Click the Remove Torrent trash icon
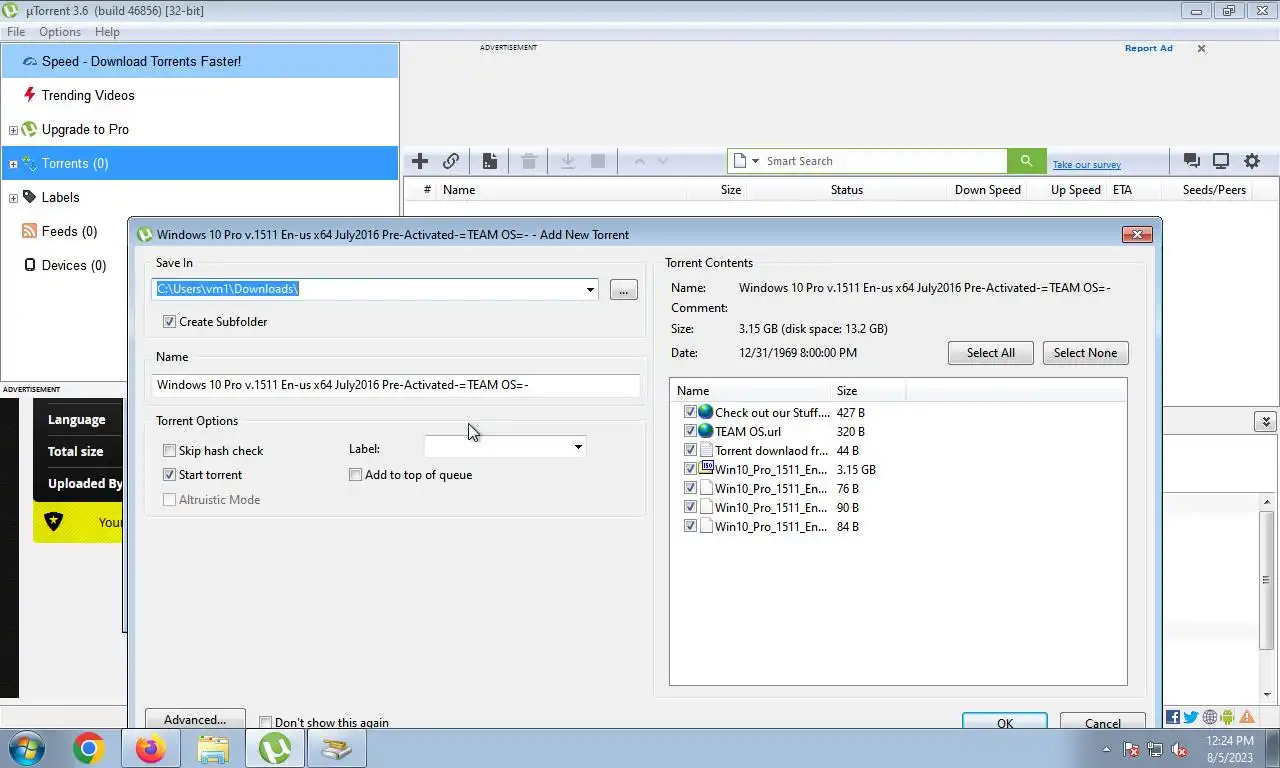This screenshot has width=1280, height=768. coord(529,161)
